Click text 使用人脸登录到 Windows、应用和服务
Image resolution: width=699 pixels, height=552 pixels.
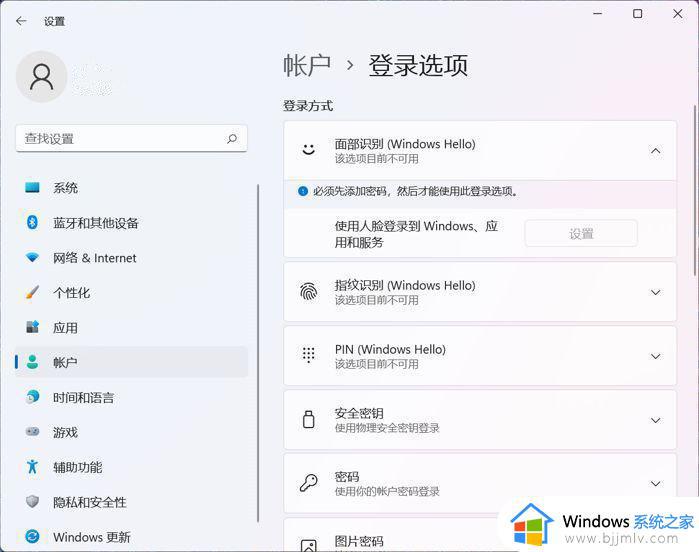pyautogui.click(x=416, y=234)
